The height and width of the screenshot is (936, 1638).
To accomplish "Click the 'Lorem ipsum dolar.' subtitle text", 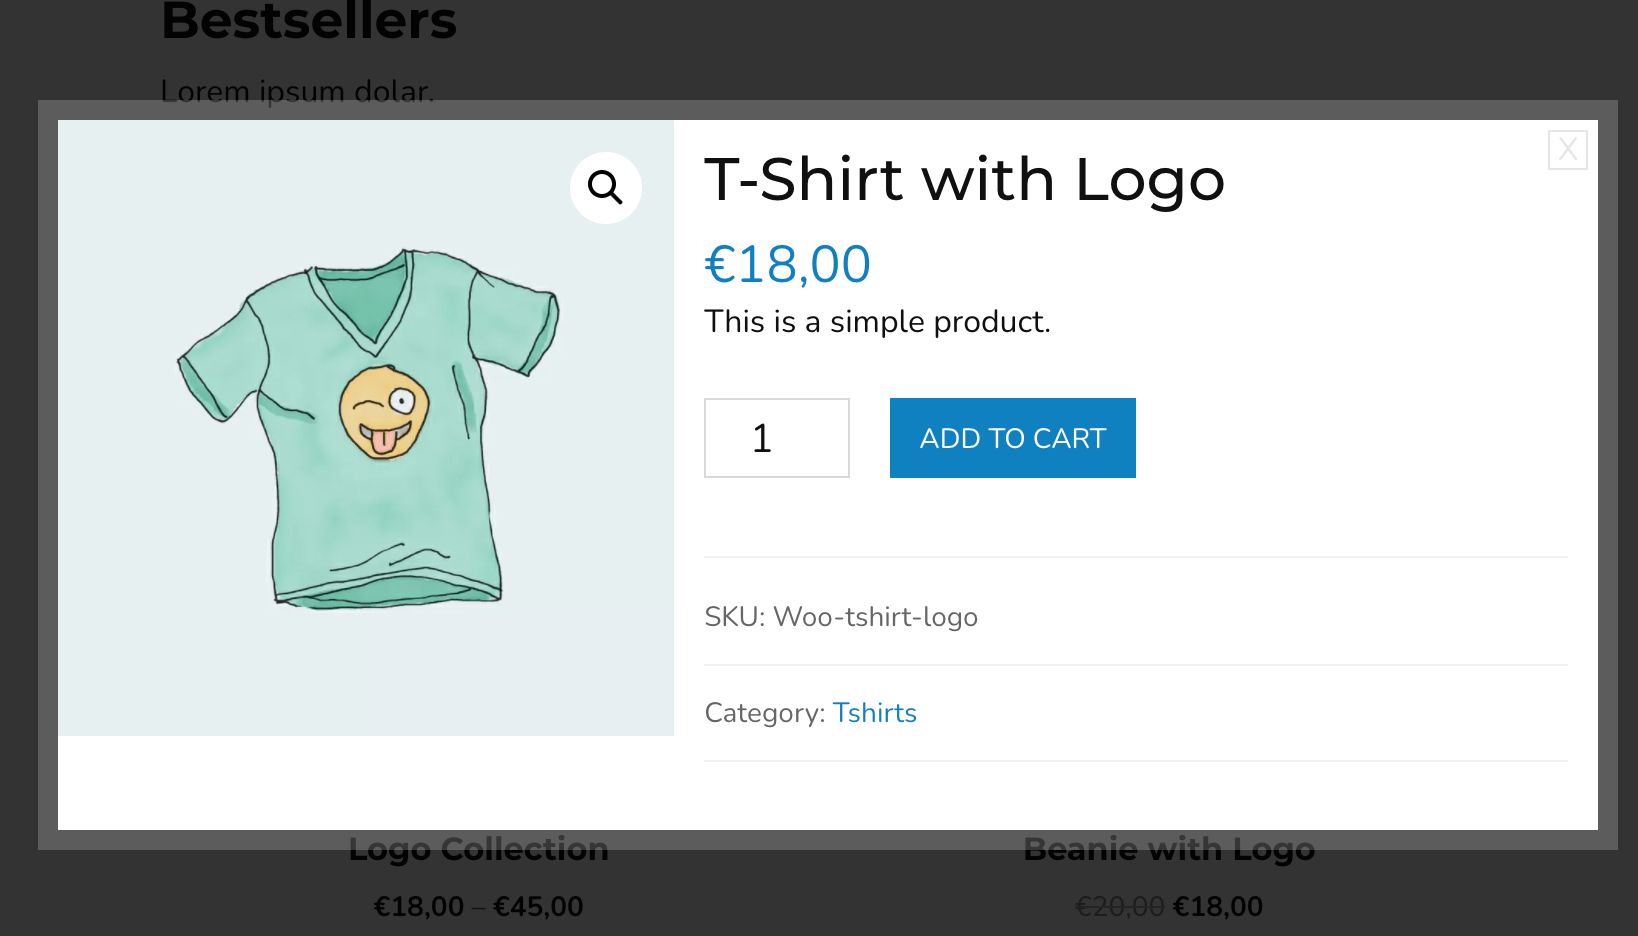I will [x=297, y=91].
